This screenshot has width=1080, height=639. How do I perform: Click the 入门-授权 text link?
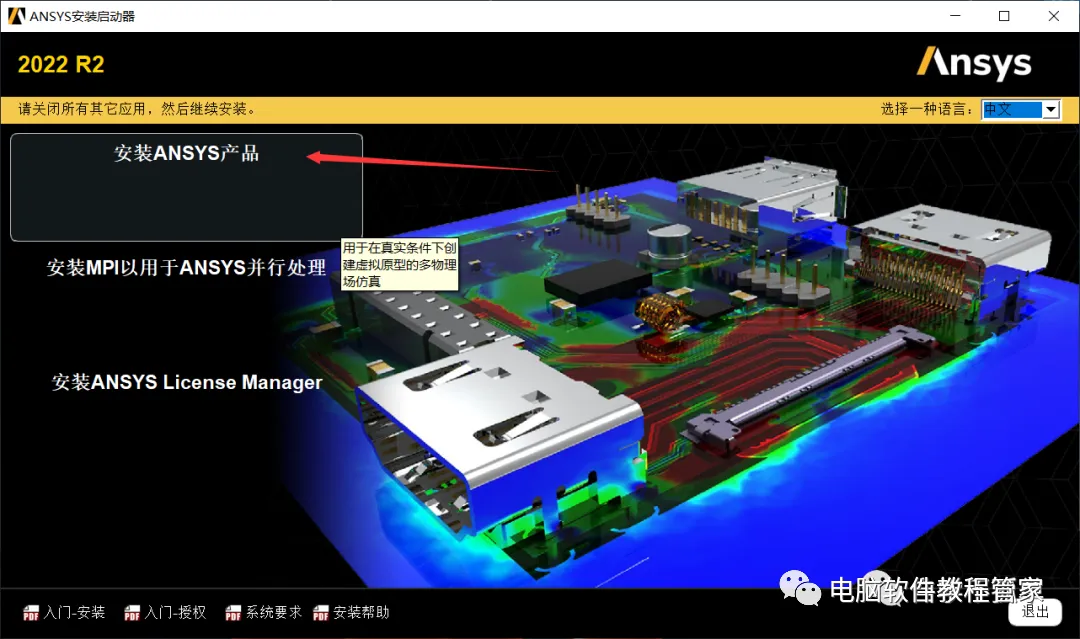176,612
